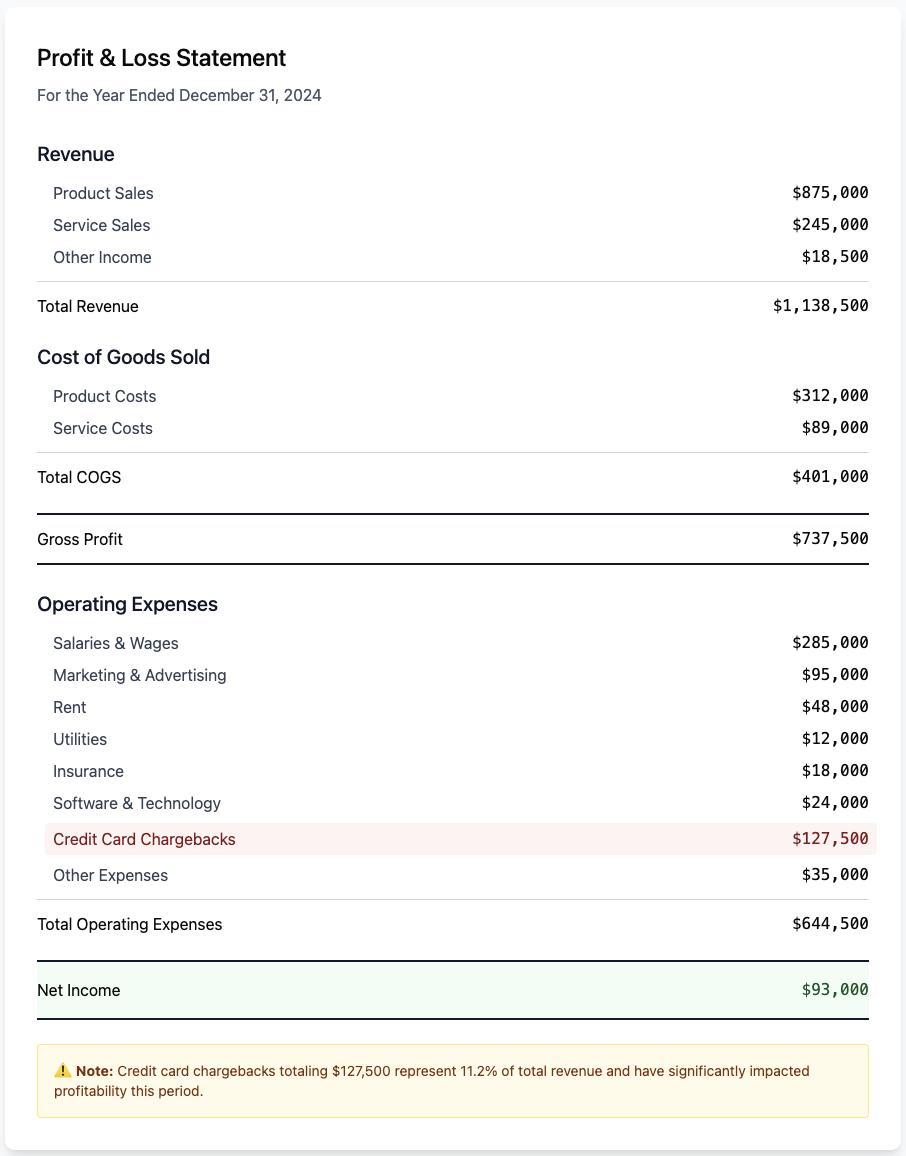Click the Operating Expenses section heading

pyautogui.click(x=127, y=604)
